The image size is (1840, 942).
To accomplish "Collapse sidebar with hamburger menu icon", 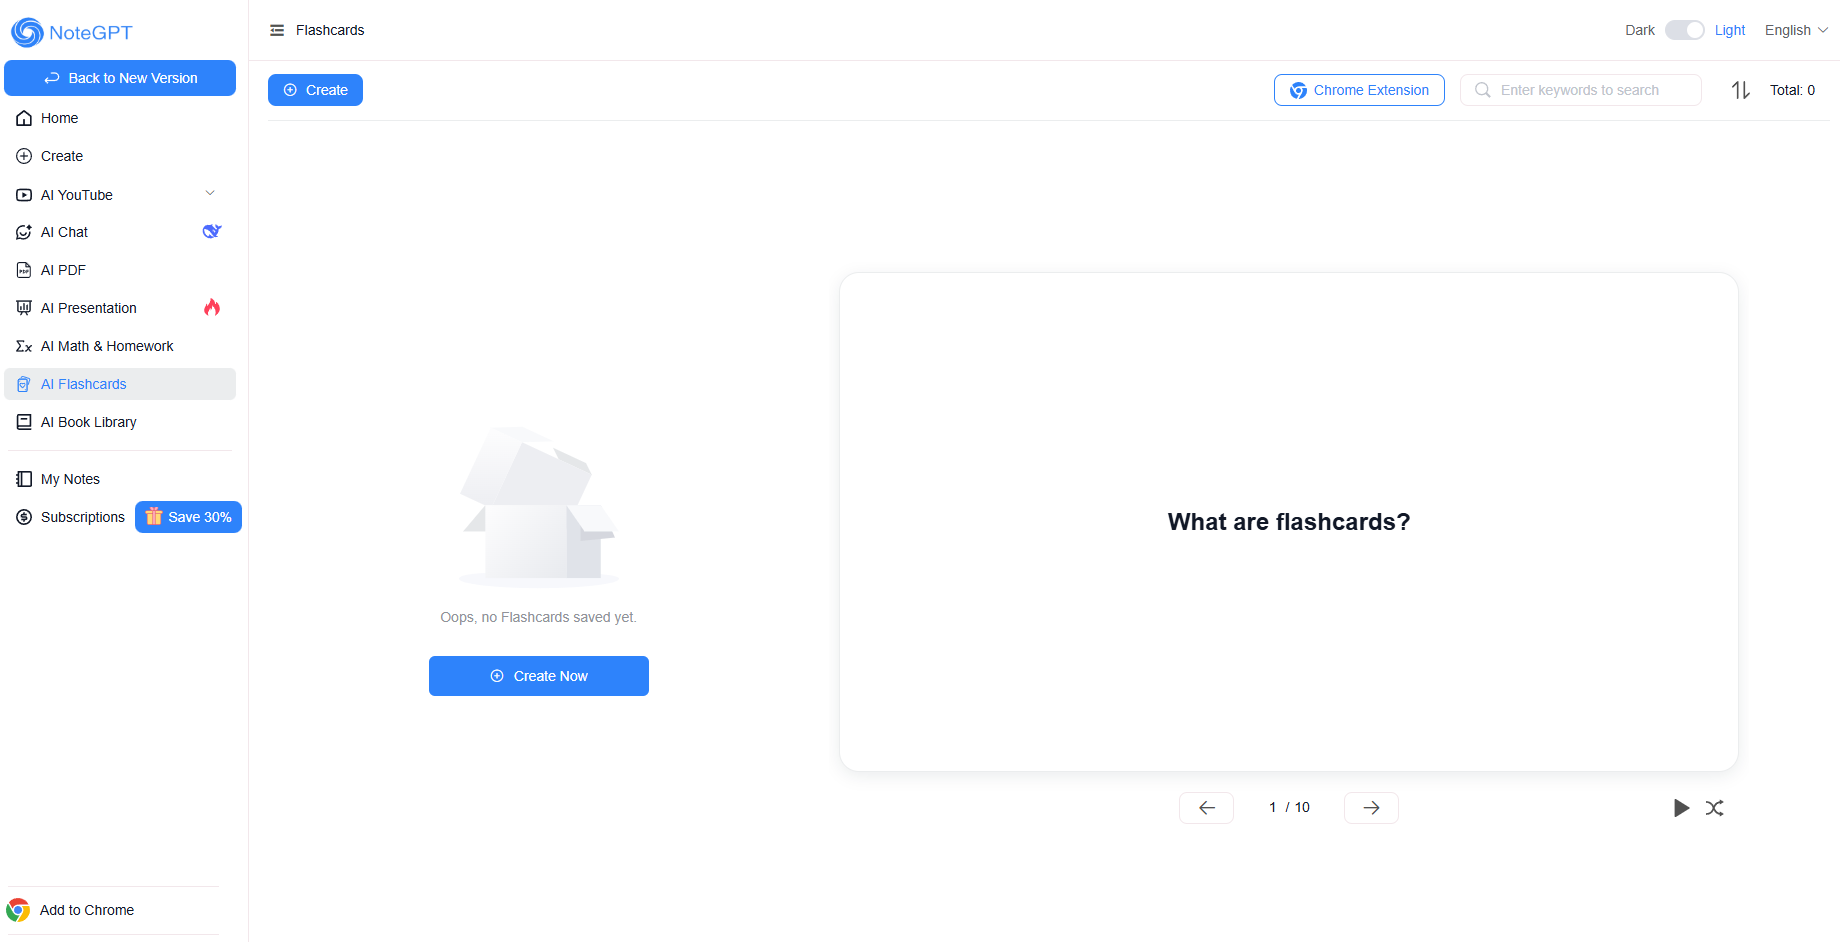I will tap(277, 30).
